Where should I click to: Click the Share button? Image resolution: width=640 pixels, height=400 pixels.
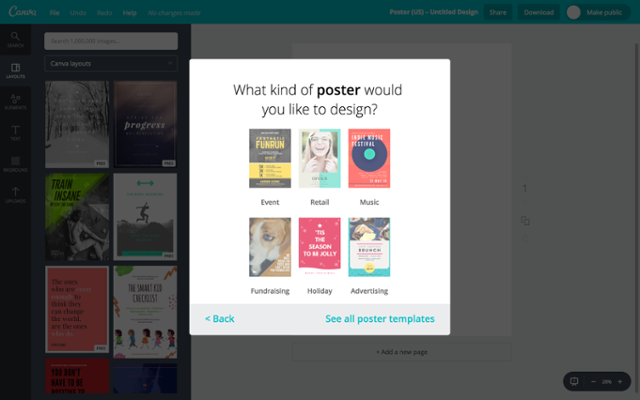coord(498,12)
